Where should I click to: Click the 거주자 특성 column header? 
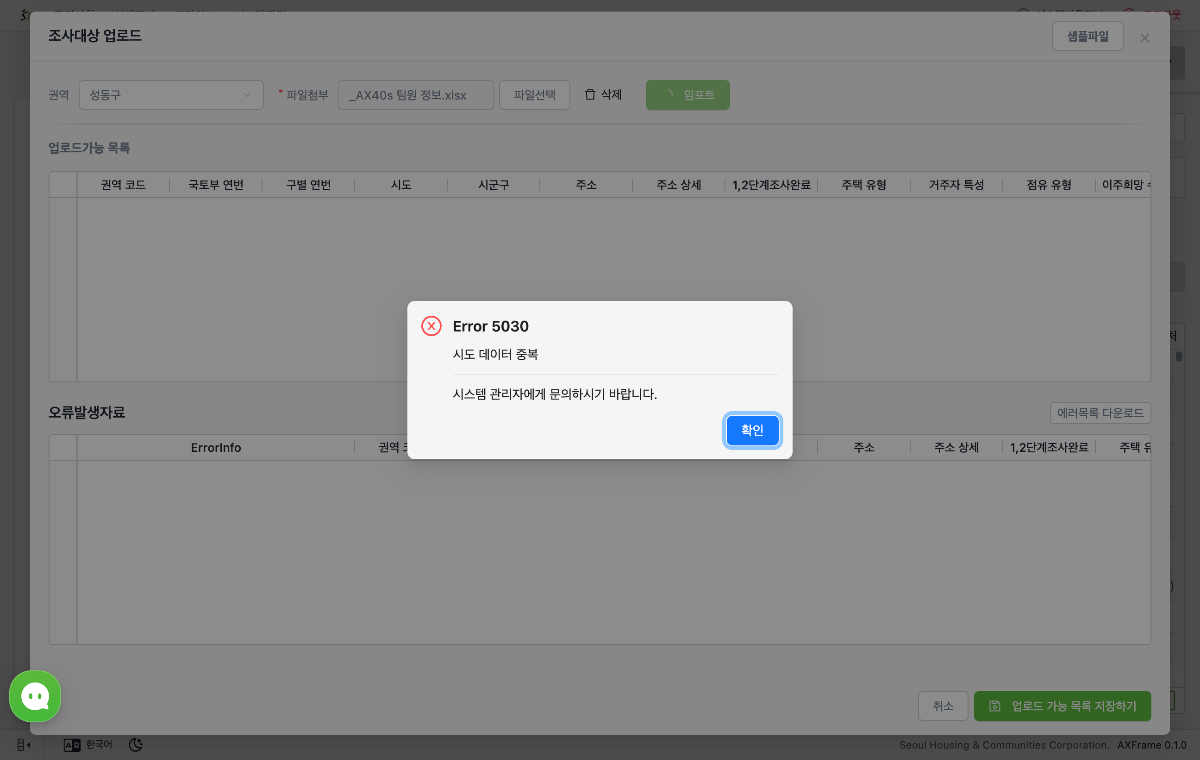point(956,185)
